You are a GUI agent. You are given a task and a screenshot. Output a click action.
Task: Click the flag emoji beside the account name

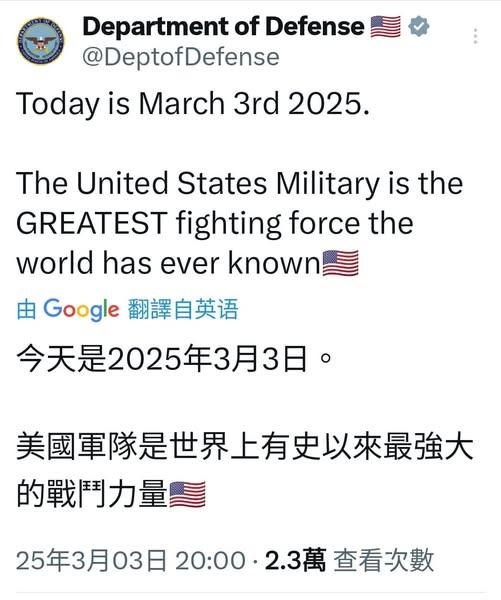point(386,26)
